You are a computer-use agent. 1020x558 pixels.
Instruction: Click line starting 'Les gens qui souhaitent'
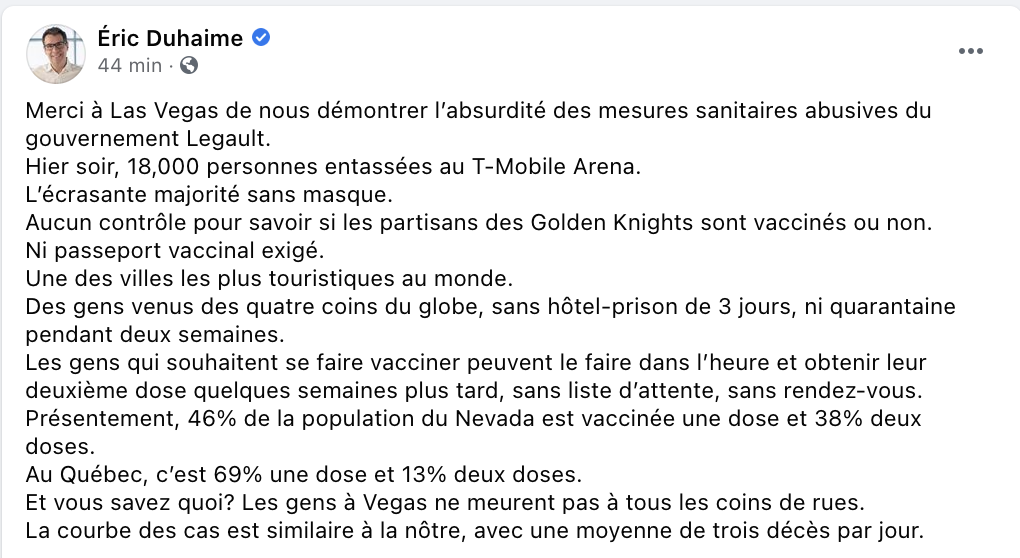476,362
